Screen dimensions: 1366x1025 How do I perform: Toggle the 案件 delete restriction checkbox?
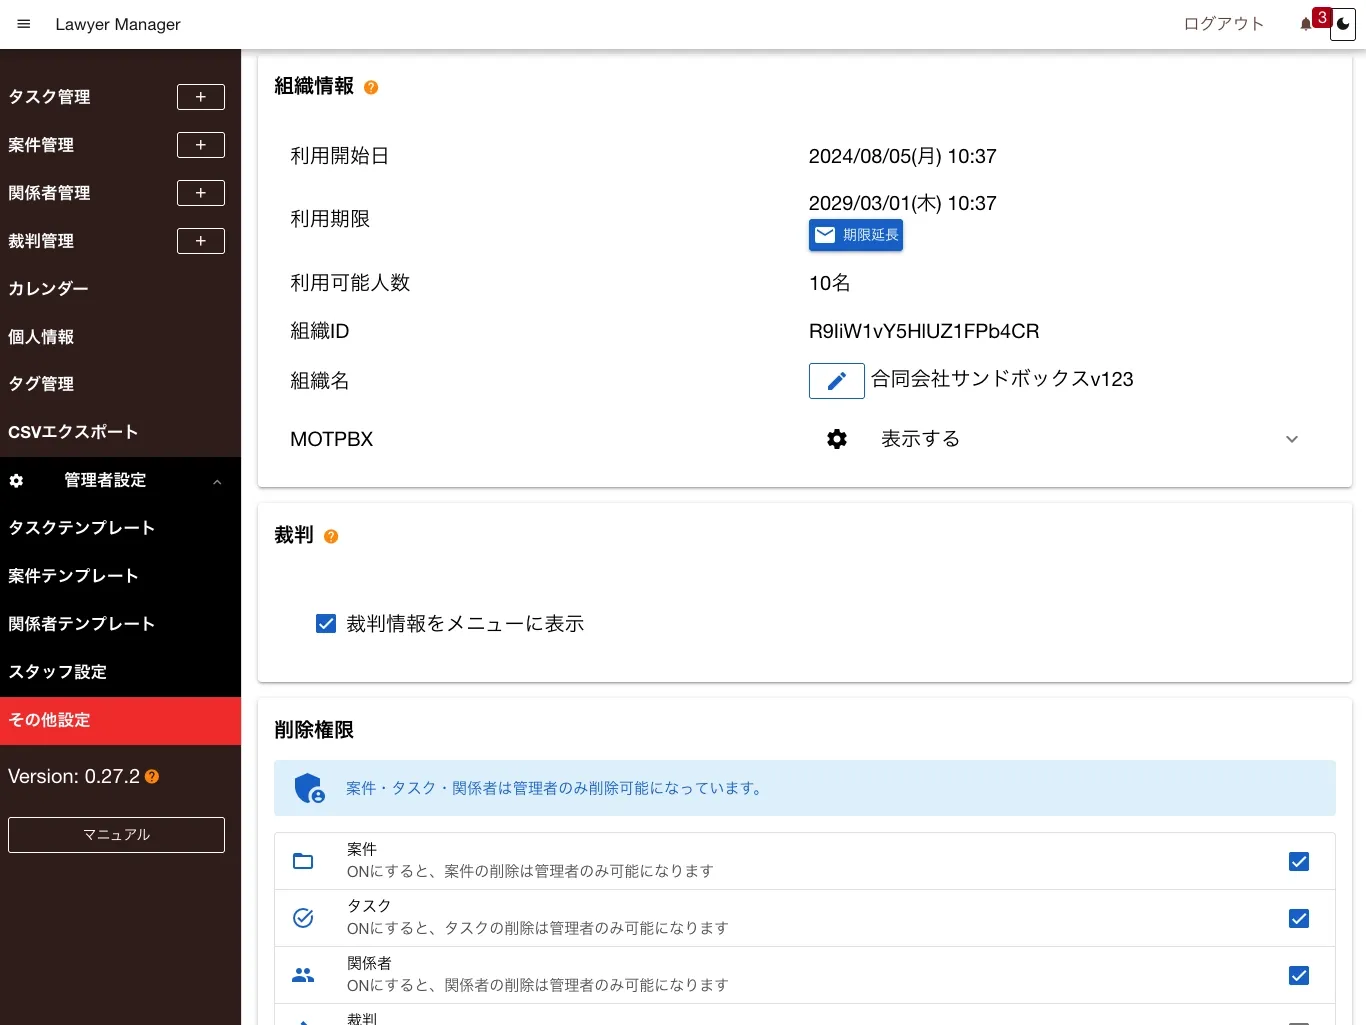pos(1299,862)
